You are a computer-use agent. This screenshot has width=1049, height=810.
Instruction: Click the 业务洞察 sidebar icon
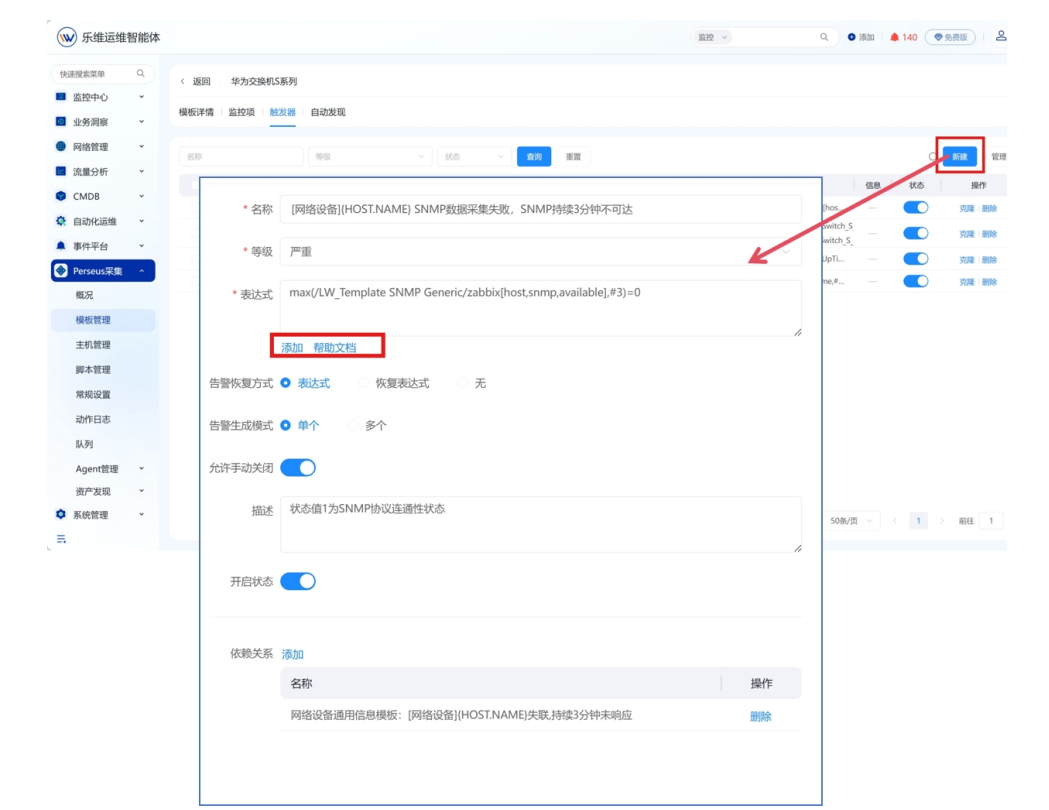tap(61, 122)
